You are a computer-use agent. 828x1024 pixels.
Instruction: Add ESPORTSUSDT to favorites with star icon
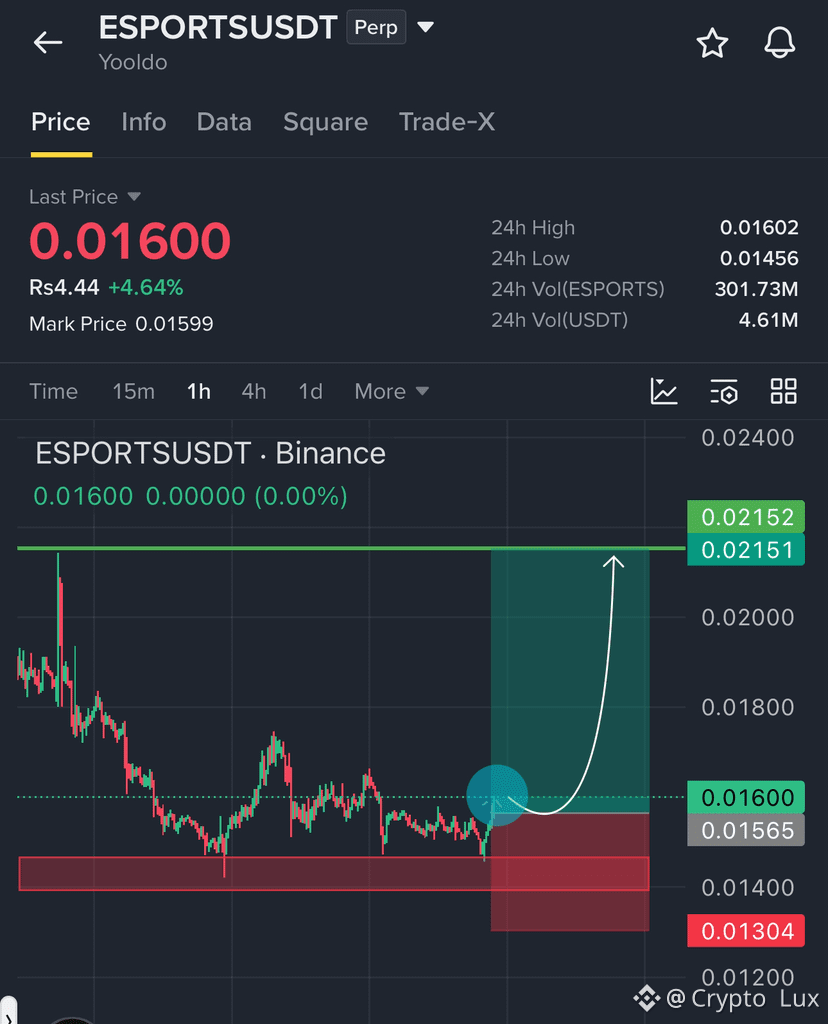click(712, 44)
